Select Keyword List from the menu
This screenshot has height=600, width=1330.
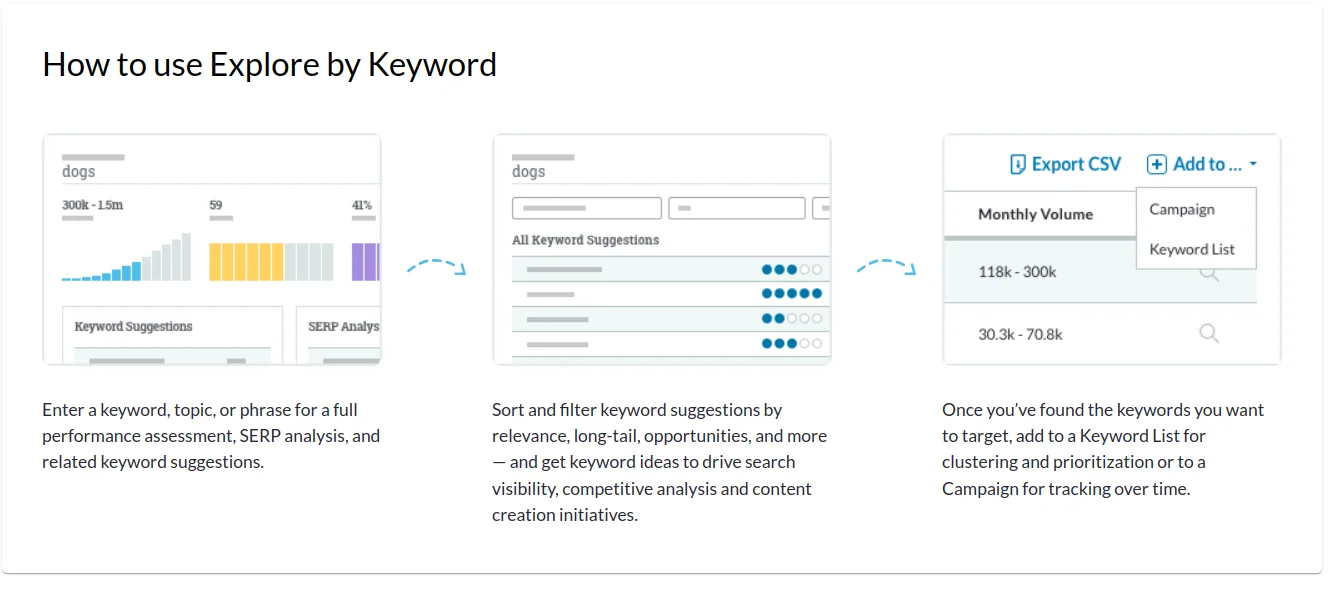pos(1192,249)
